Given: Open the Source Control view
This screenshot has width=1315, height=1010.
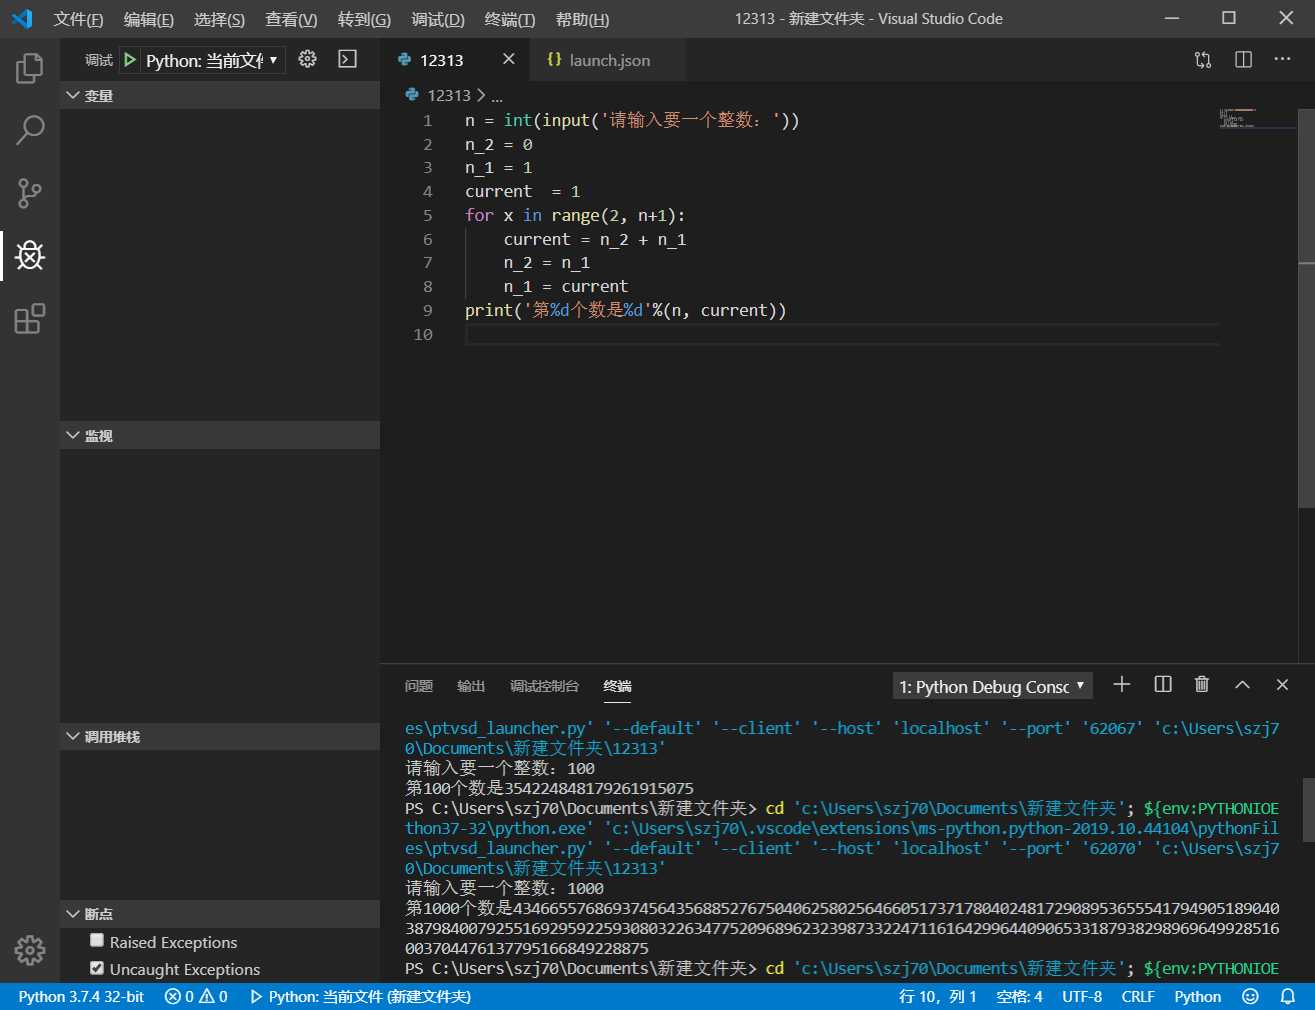Looking at the screenshot, I should [30, 193].
